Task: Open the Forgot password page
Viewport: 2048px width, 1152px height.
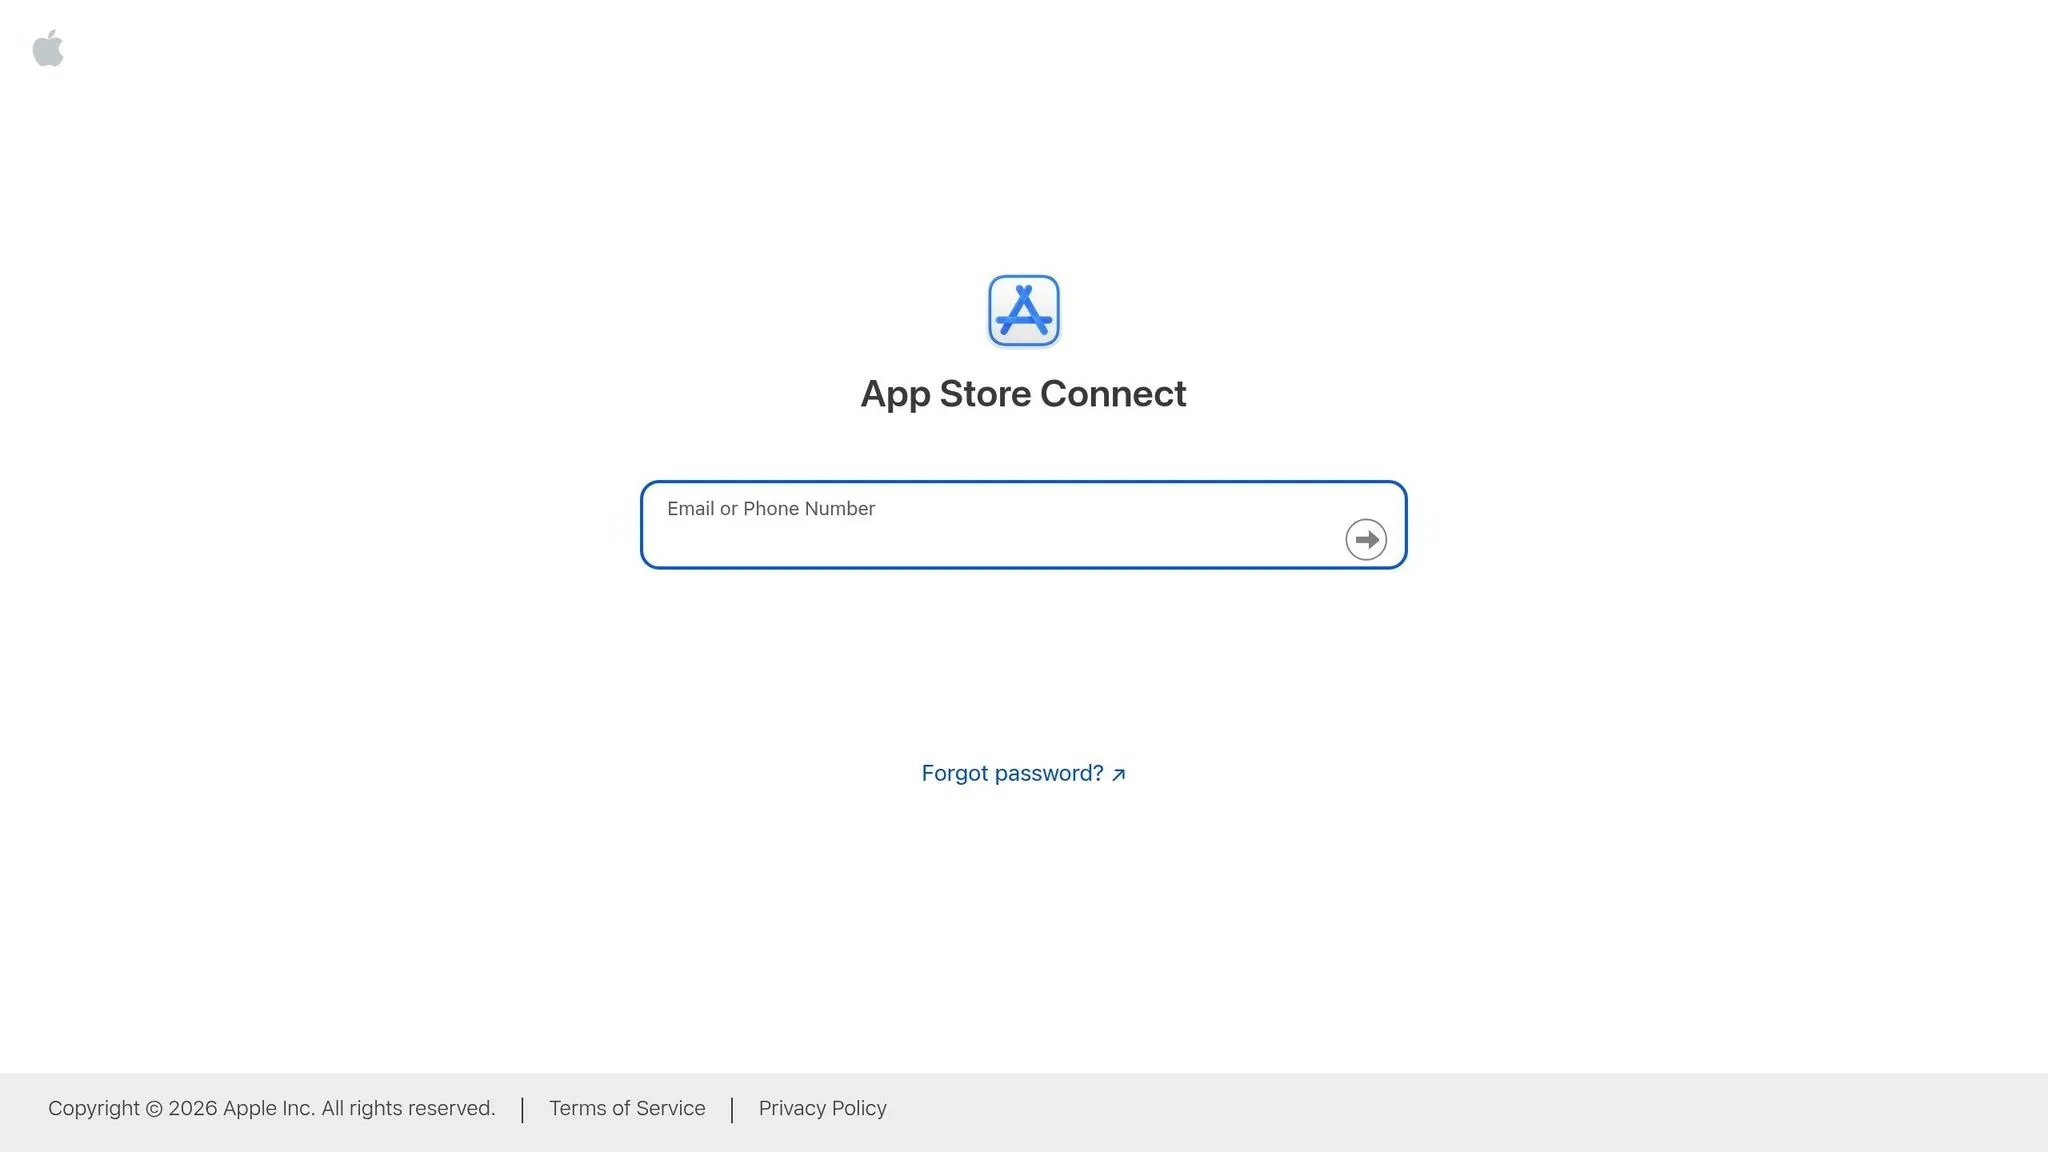Action: [x=1012, y=772]
